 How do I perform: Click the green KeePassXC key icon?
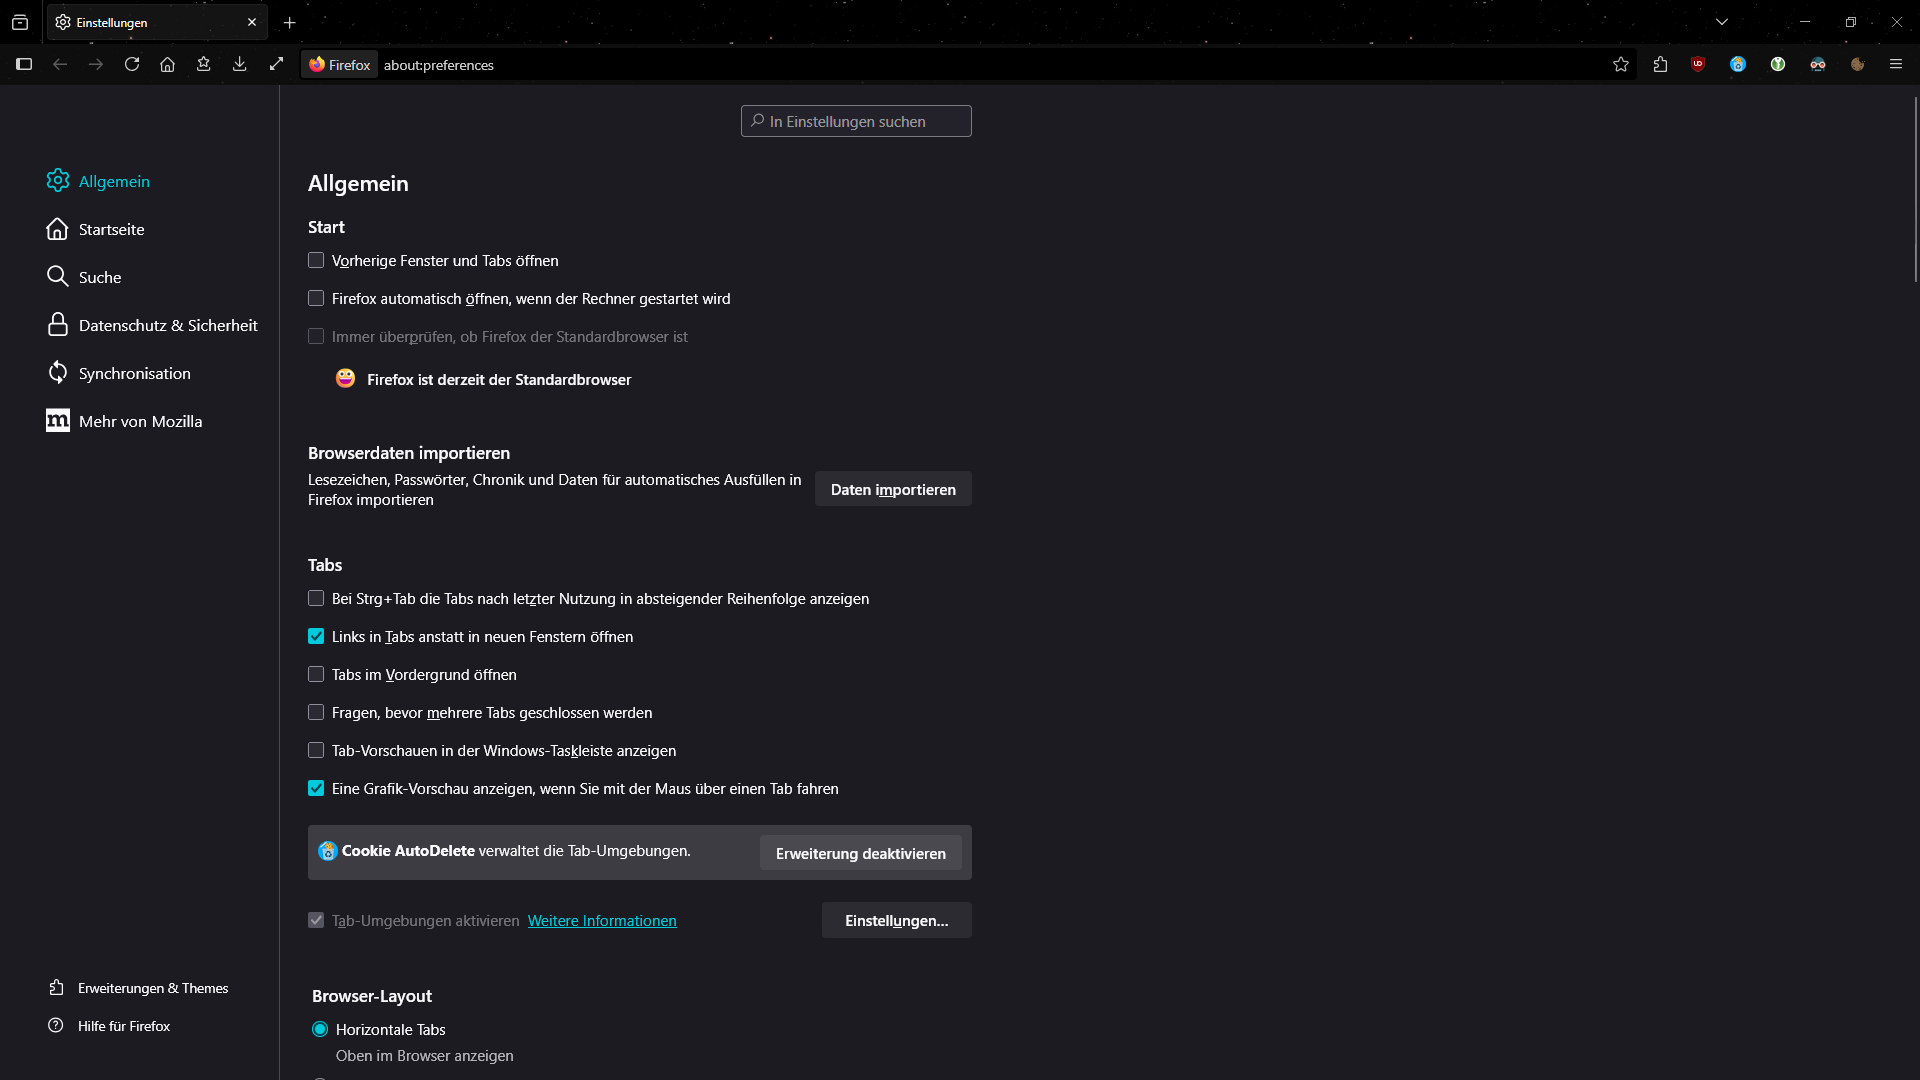pos(1778,64)
